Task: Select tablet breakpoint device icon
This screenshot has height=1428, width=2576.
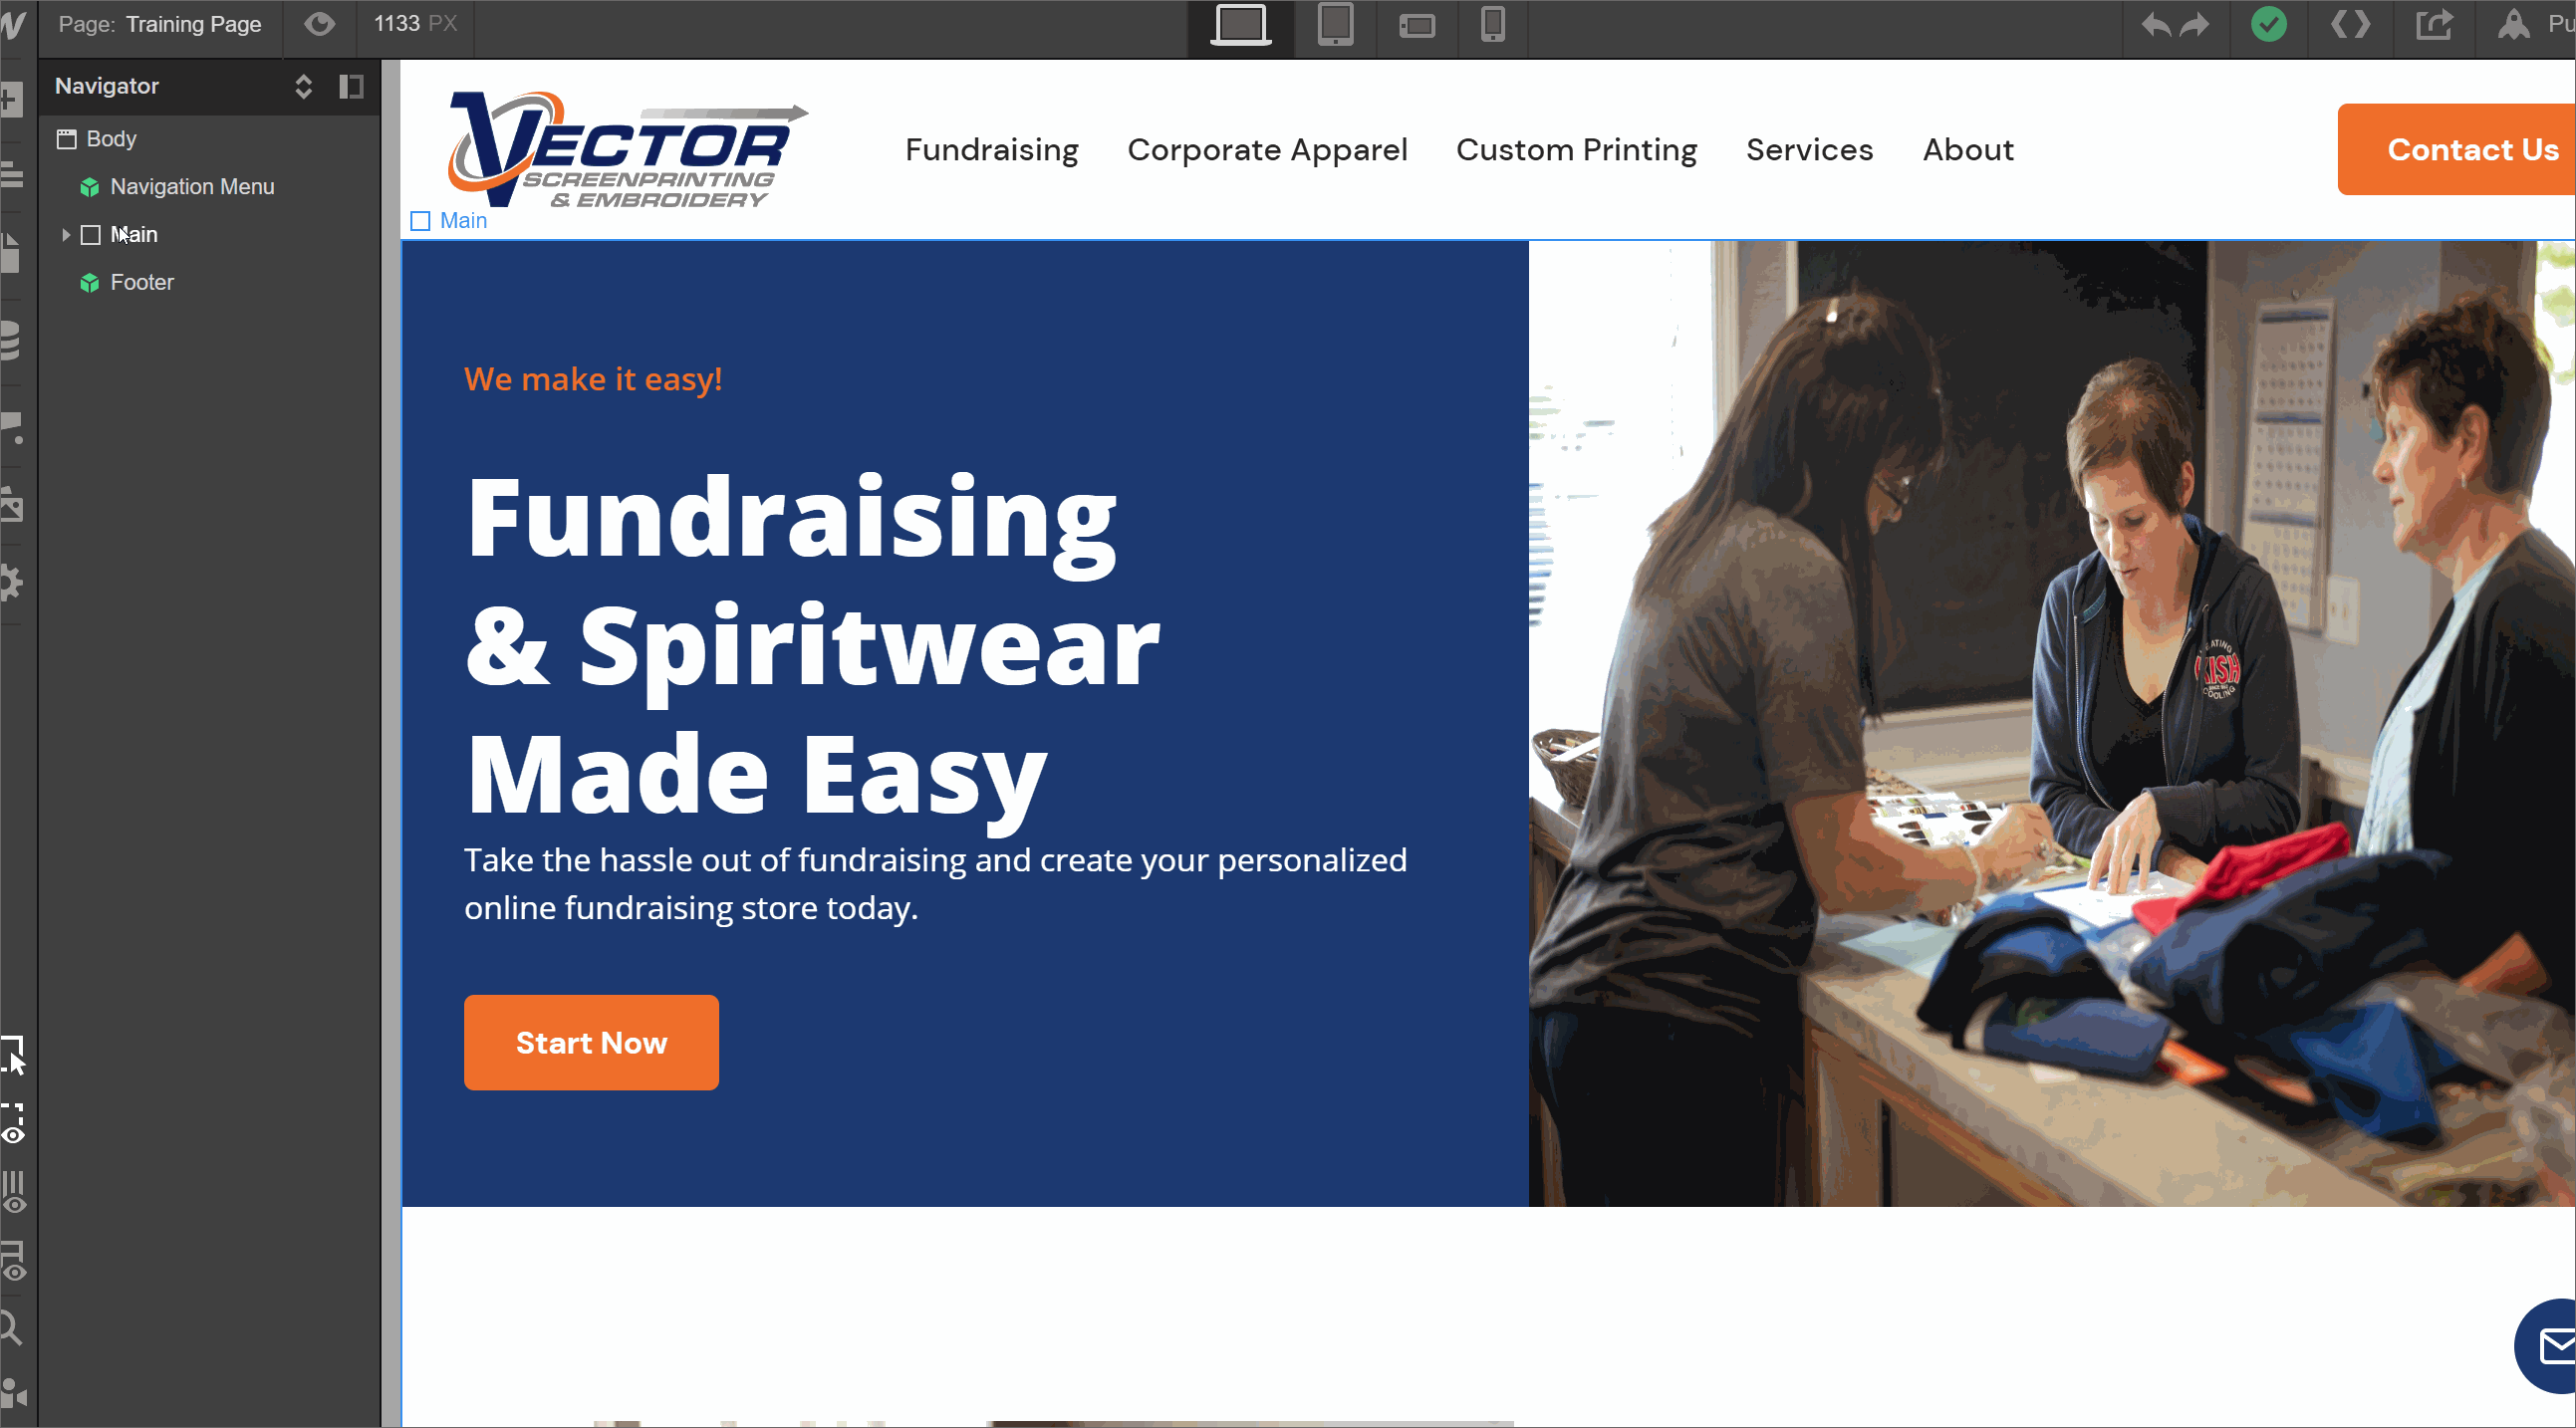Action: (x=1335, y=25)
